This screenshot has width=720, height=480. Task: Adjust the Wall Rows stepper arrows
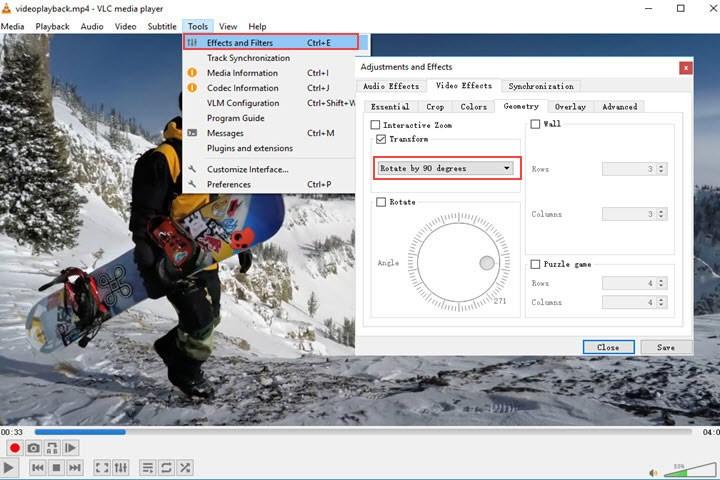point(661,169)
